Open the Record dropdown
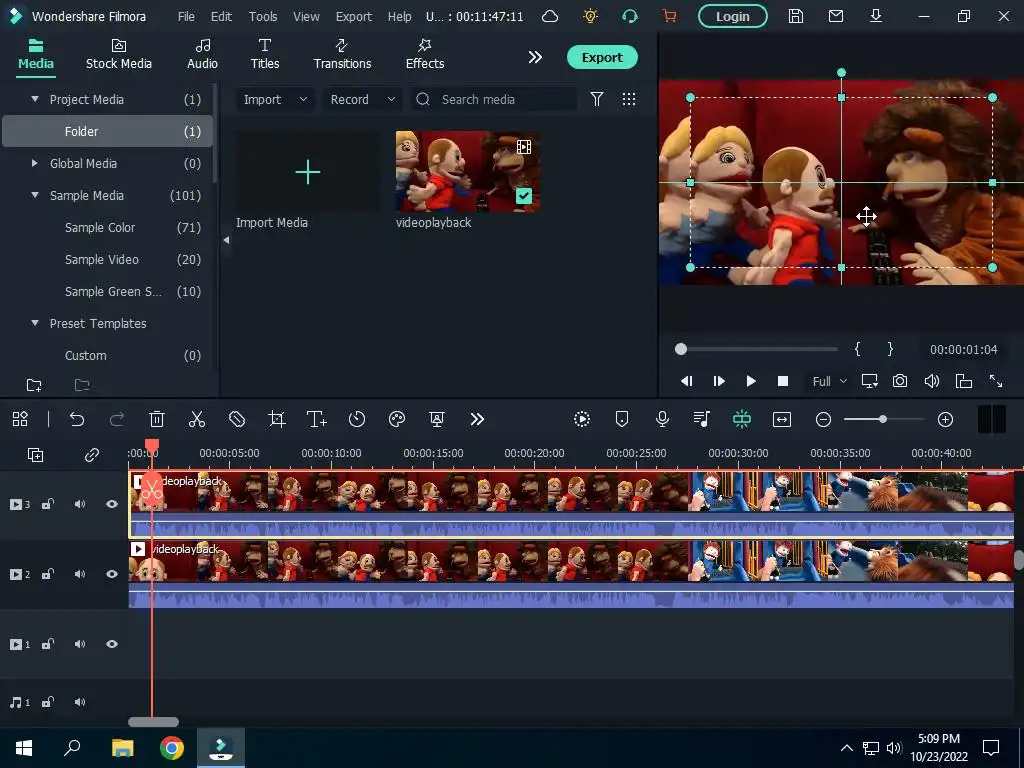 tap(361, 99)
